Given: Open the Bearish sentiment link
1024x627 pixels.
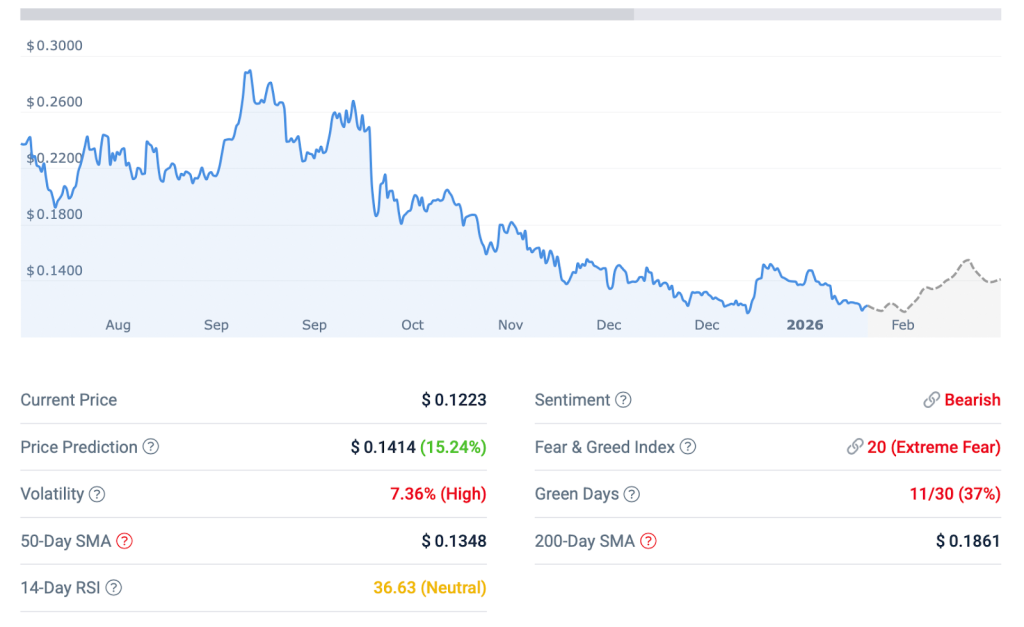Looking at the screenshot, I should [x=973, y=400].
